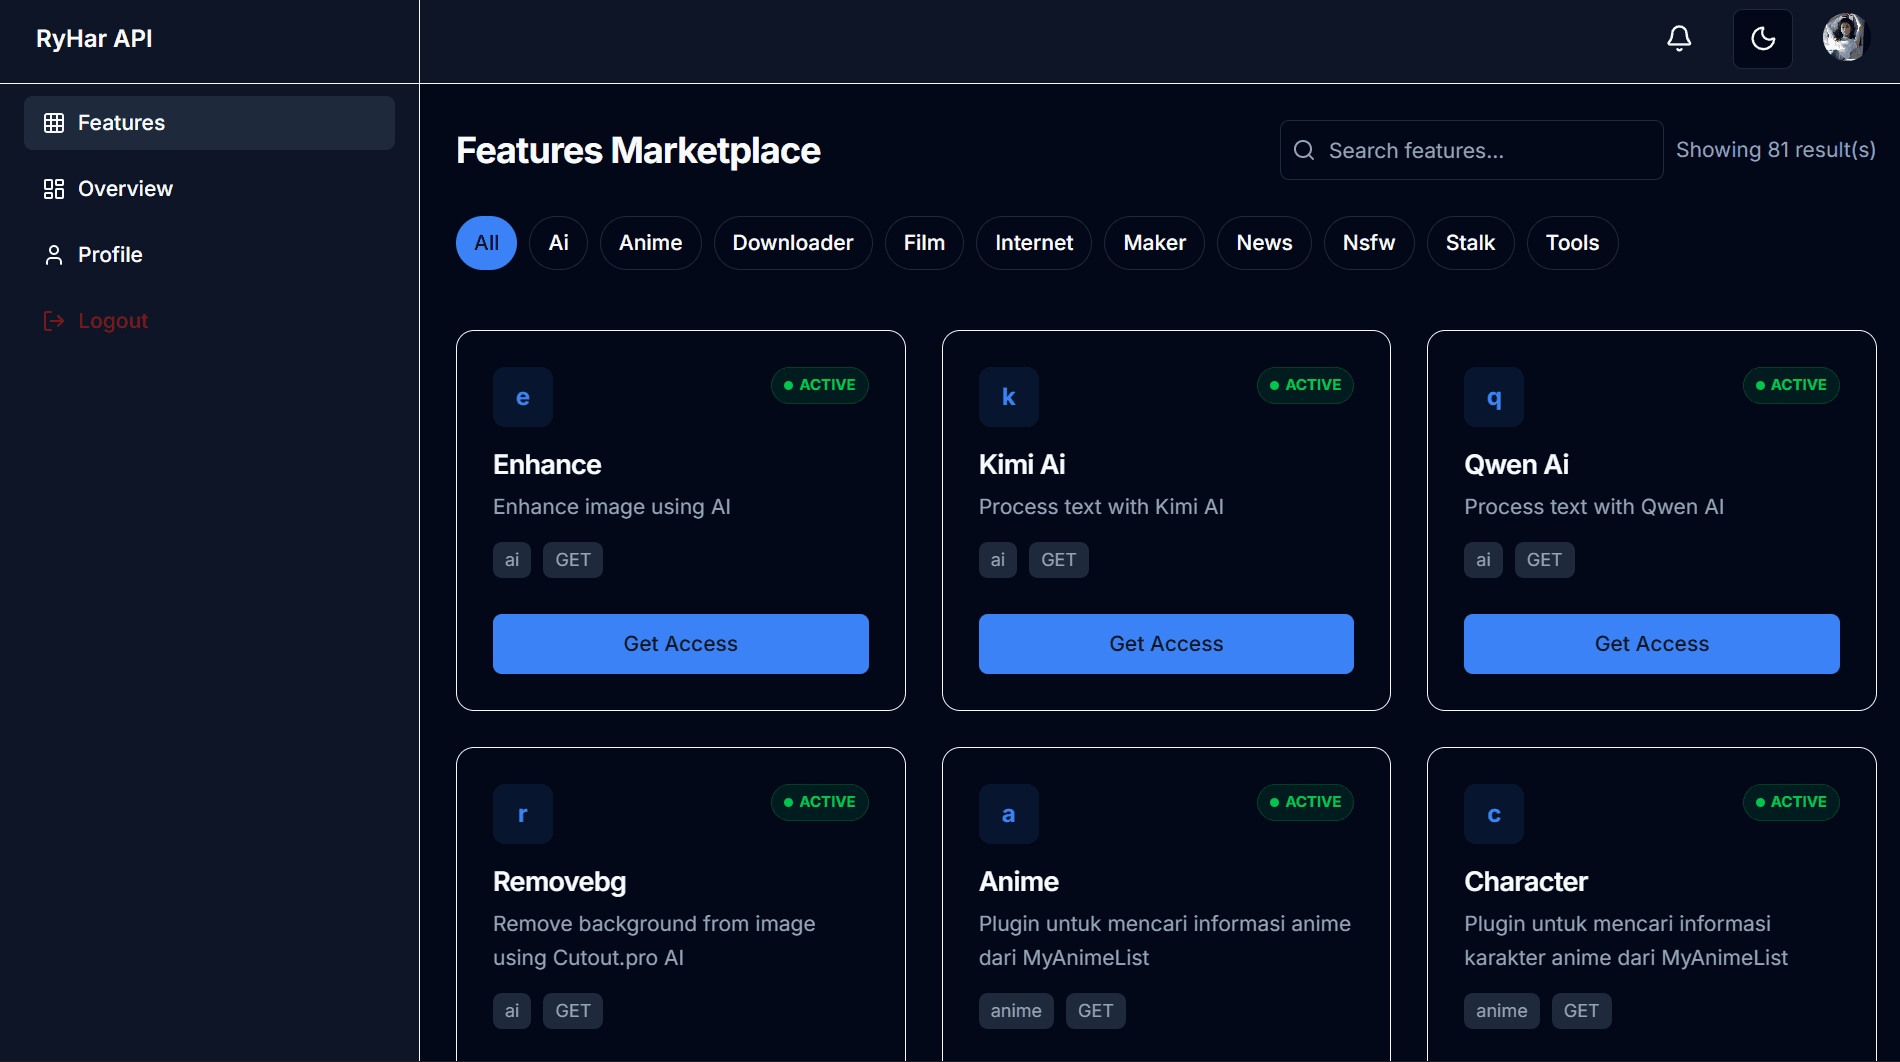Toggle dark mode with moon icon
This screenshot has height=1062, width=1900.
1762,39
